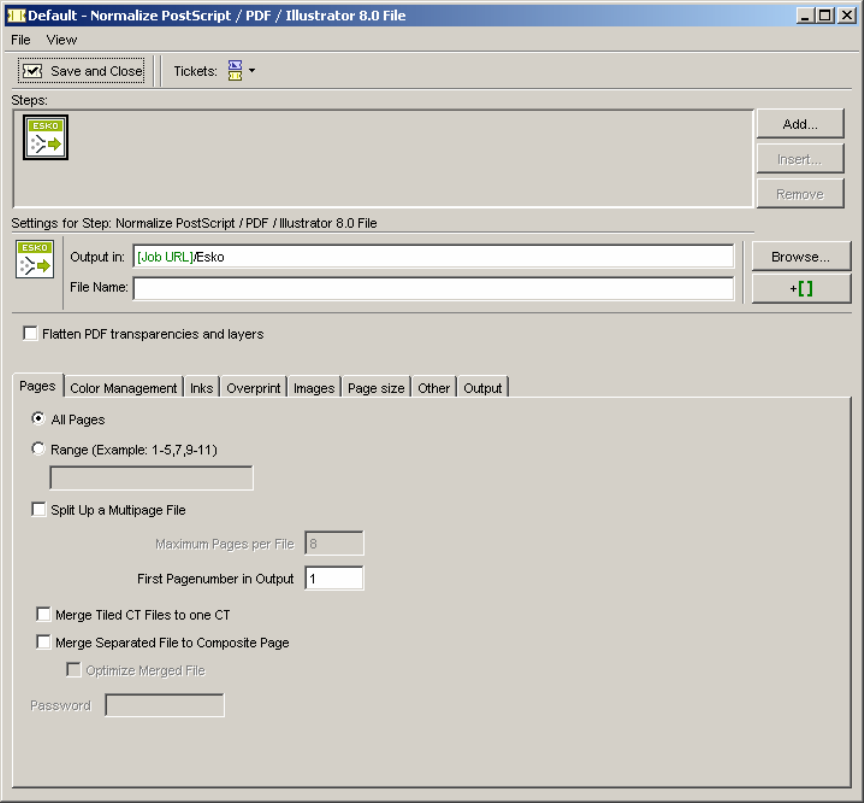Close the Normalize PostScript window
The image size is (864, 803).
[846, 15]
